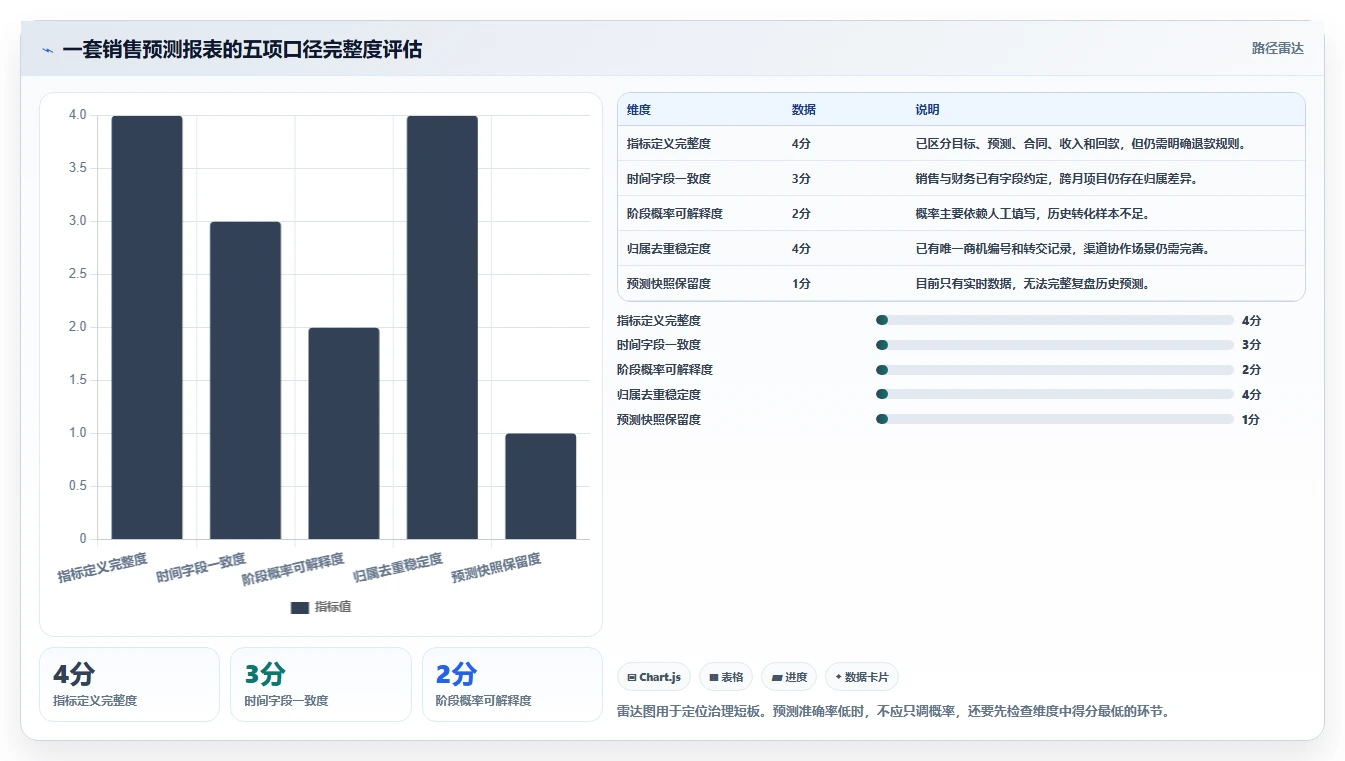Click the 1分 value beside 预测快照保留度 progress bar
The height and width of the screenshot is (761, 1345).
[1251, 420]
